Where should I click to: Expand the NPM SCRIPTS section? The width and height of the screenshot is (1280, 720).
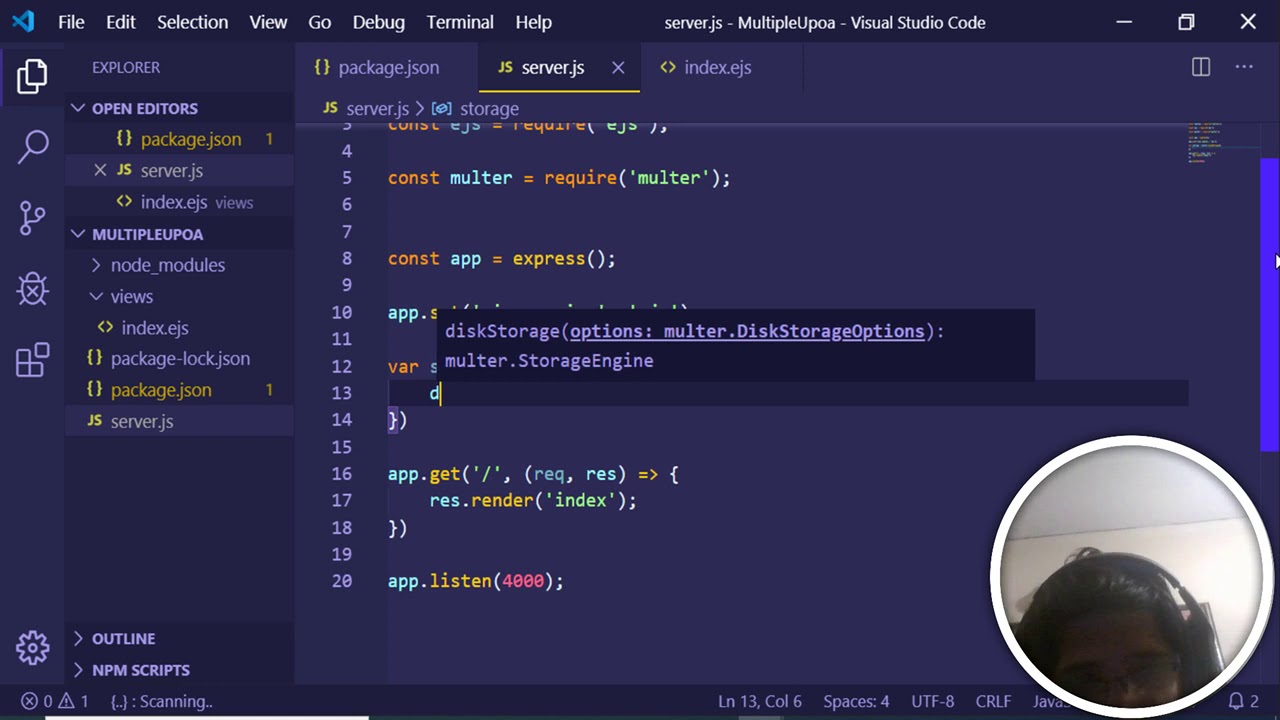click(140, 670)
